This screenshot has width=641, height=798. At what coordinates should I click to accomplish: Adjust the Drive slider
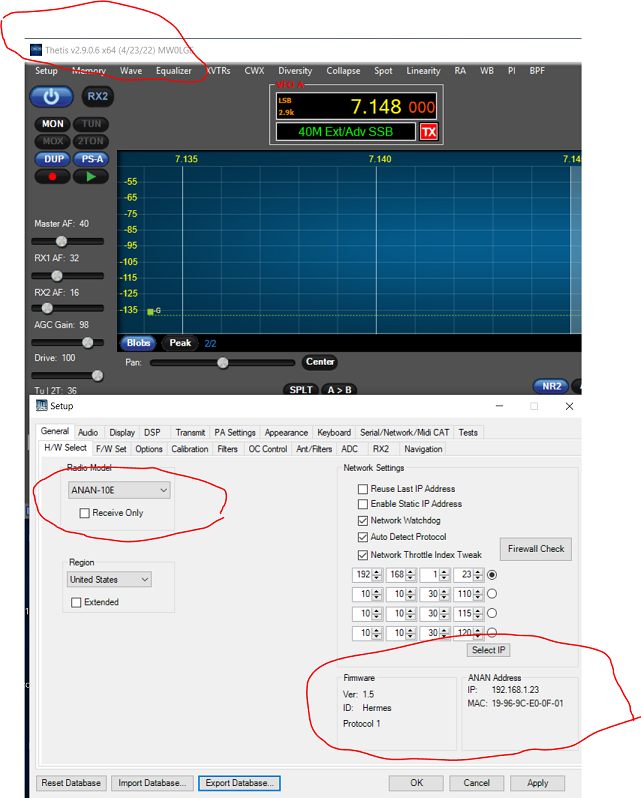click(67, 376)
